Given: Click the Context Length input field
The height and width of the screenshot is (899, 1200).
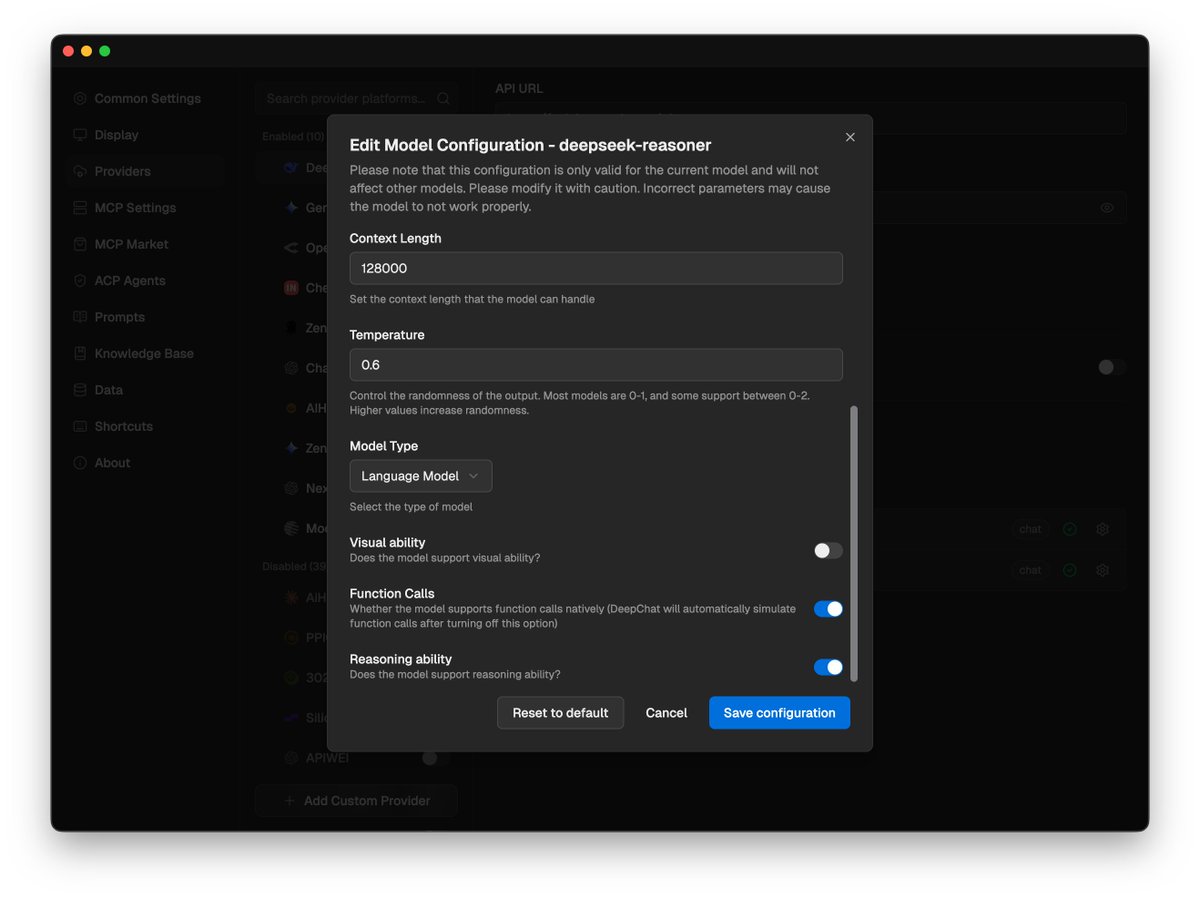Looking at the screenshot, I should [x=596, y=268].
